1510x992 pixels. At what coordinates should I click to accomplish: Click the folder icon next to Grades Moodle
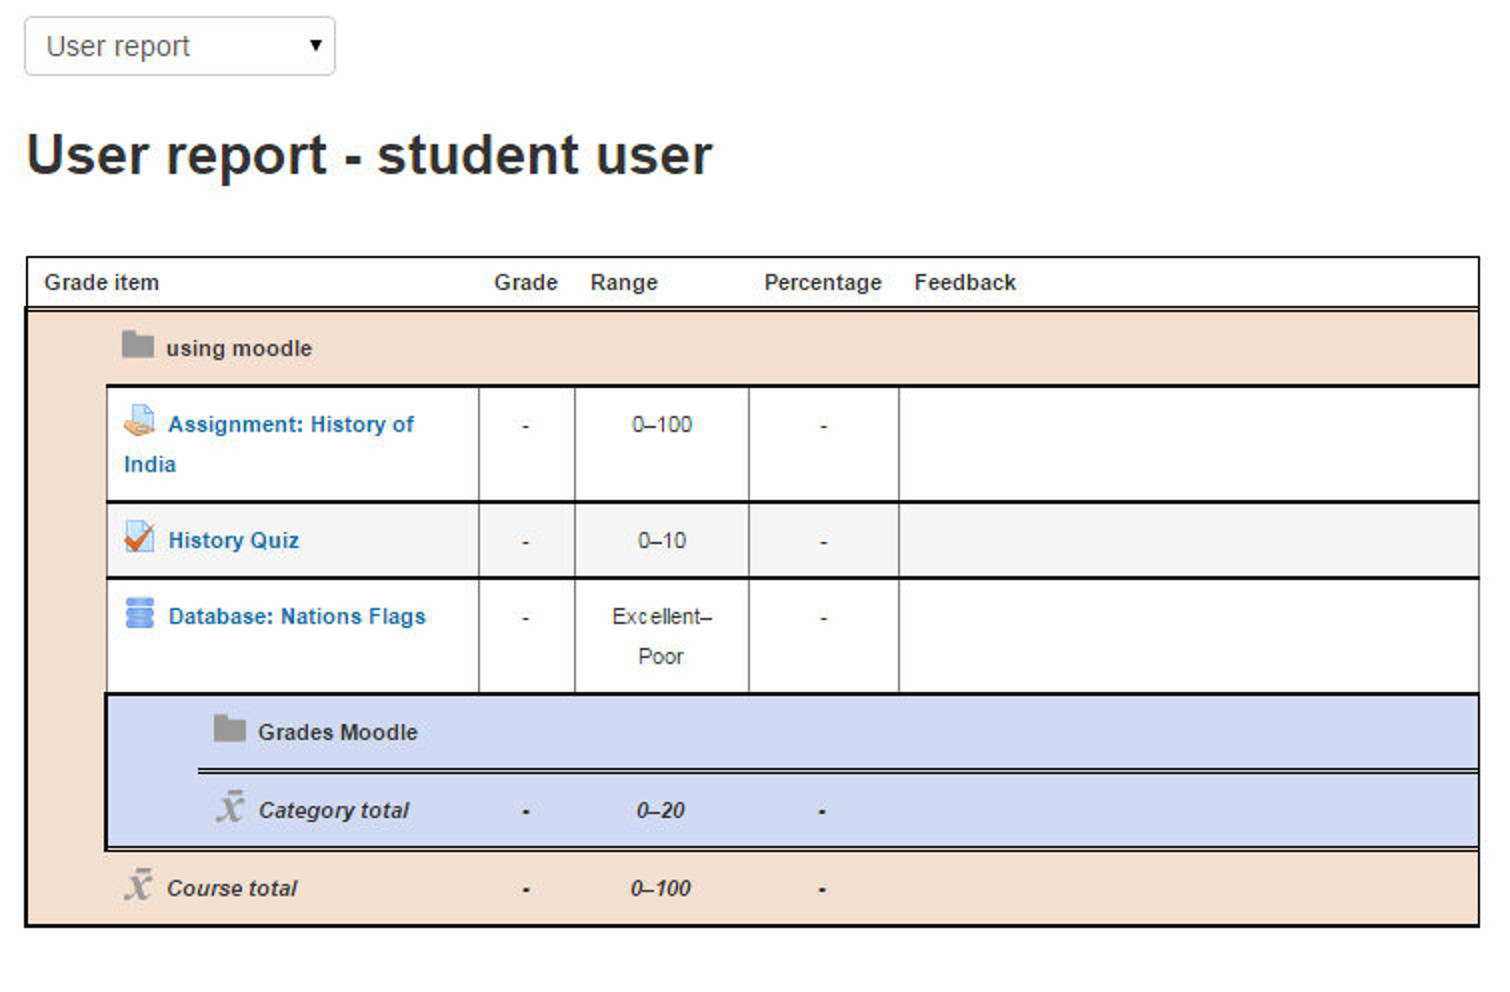point(229,728)
